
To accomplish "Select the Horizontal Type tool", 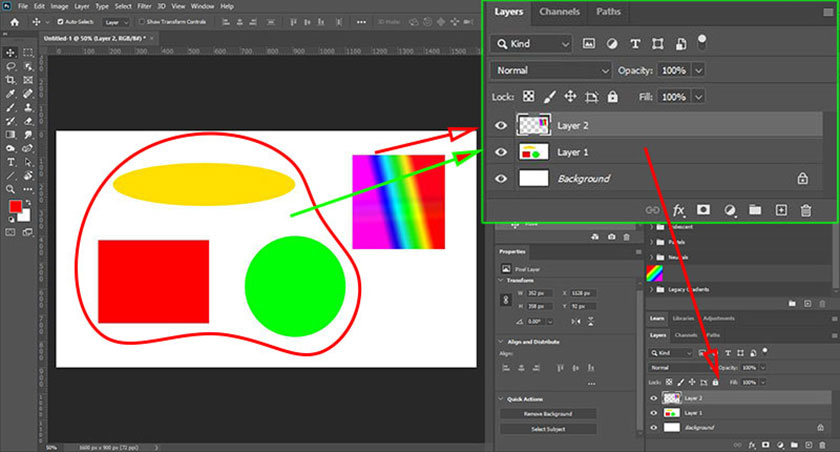I will [10, 162].
